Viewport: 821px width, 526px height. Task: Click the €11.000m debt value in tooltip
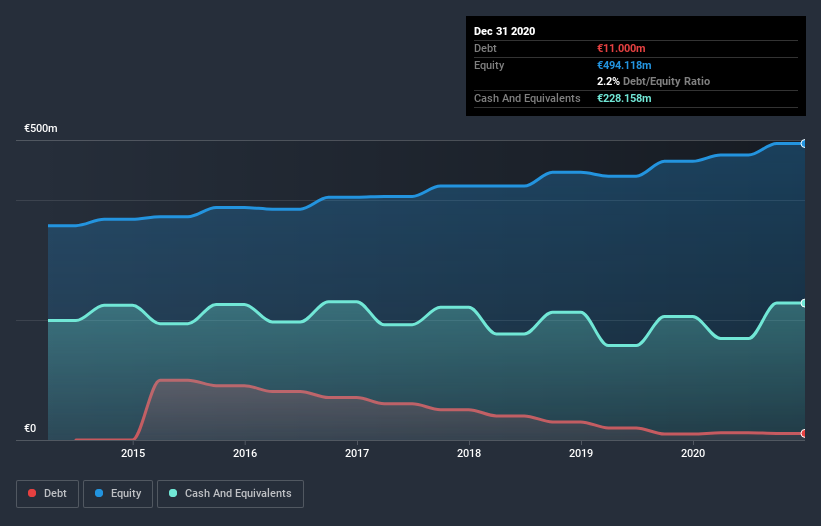click(621, 48)
